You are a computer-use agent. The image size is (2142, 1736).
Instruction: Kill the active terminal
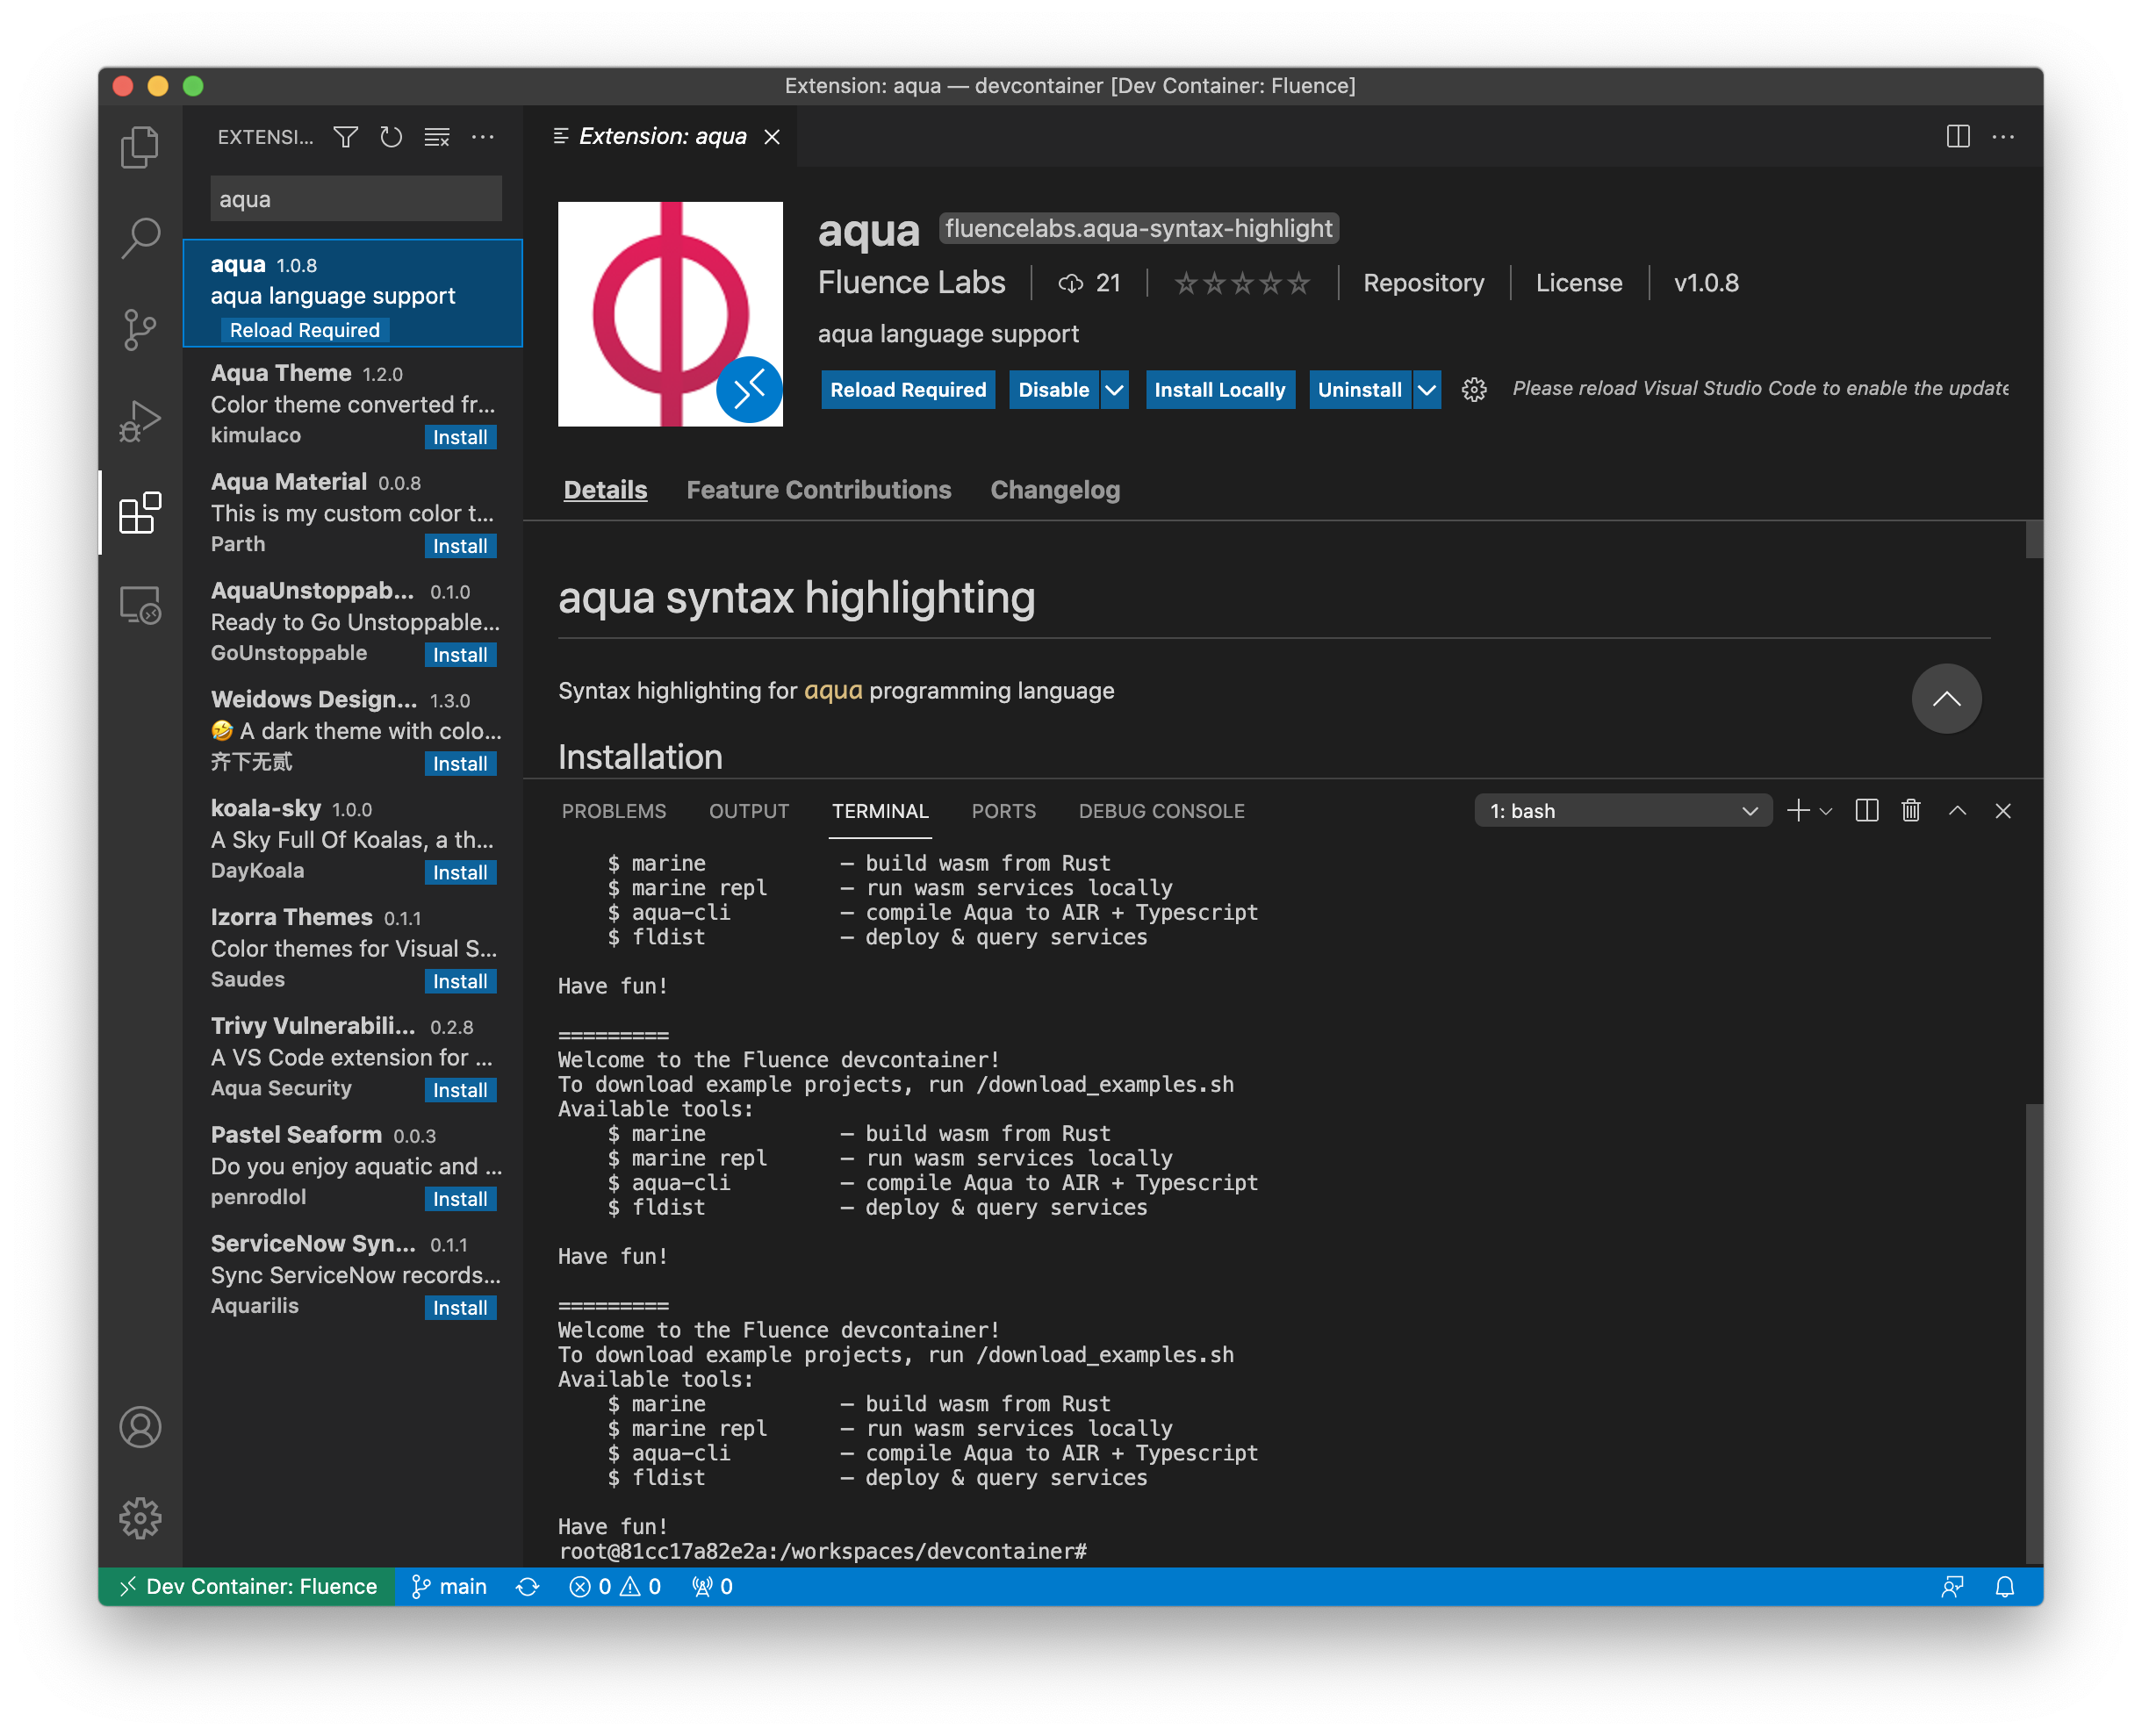click(1911, 811)
